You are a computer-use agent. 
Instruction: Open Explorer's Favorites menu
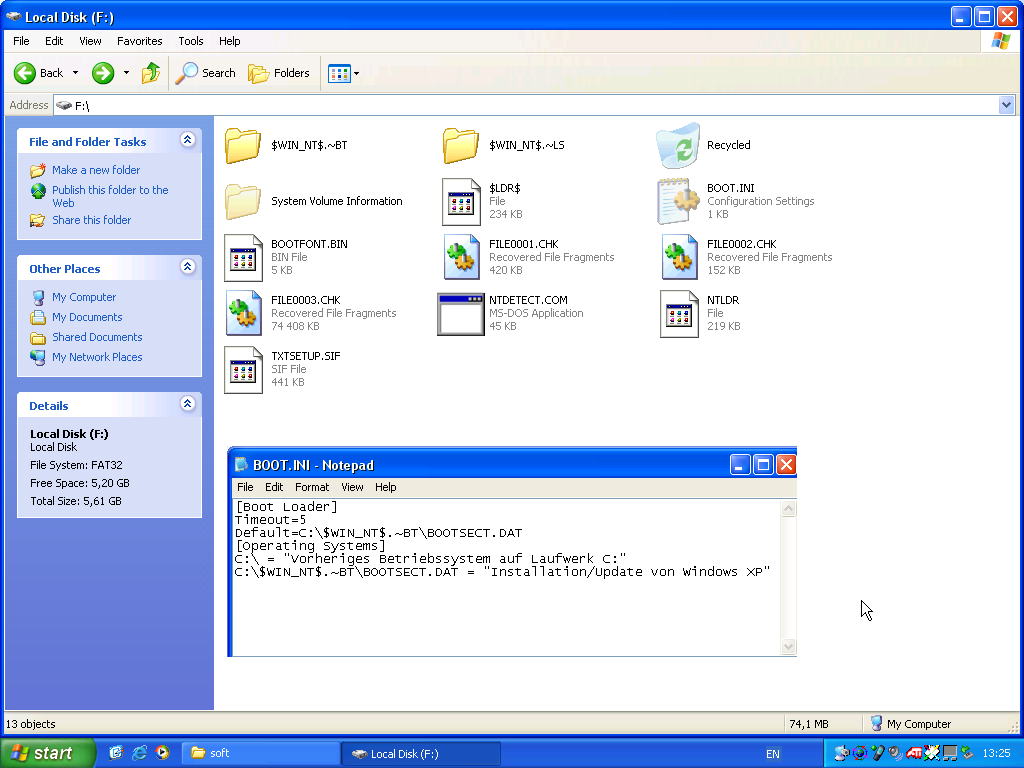[x=140, y=41]
